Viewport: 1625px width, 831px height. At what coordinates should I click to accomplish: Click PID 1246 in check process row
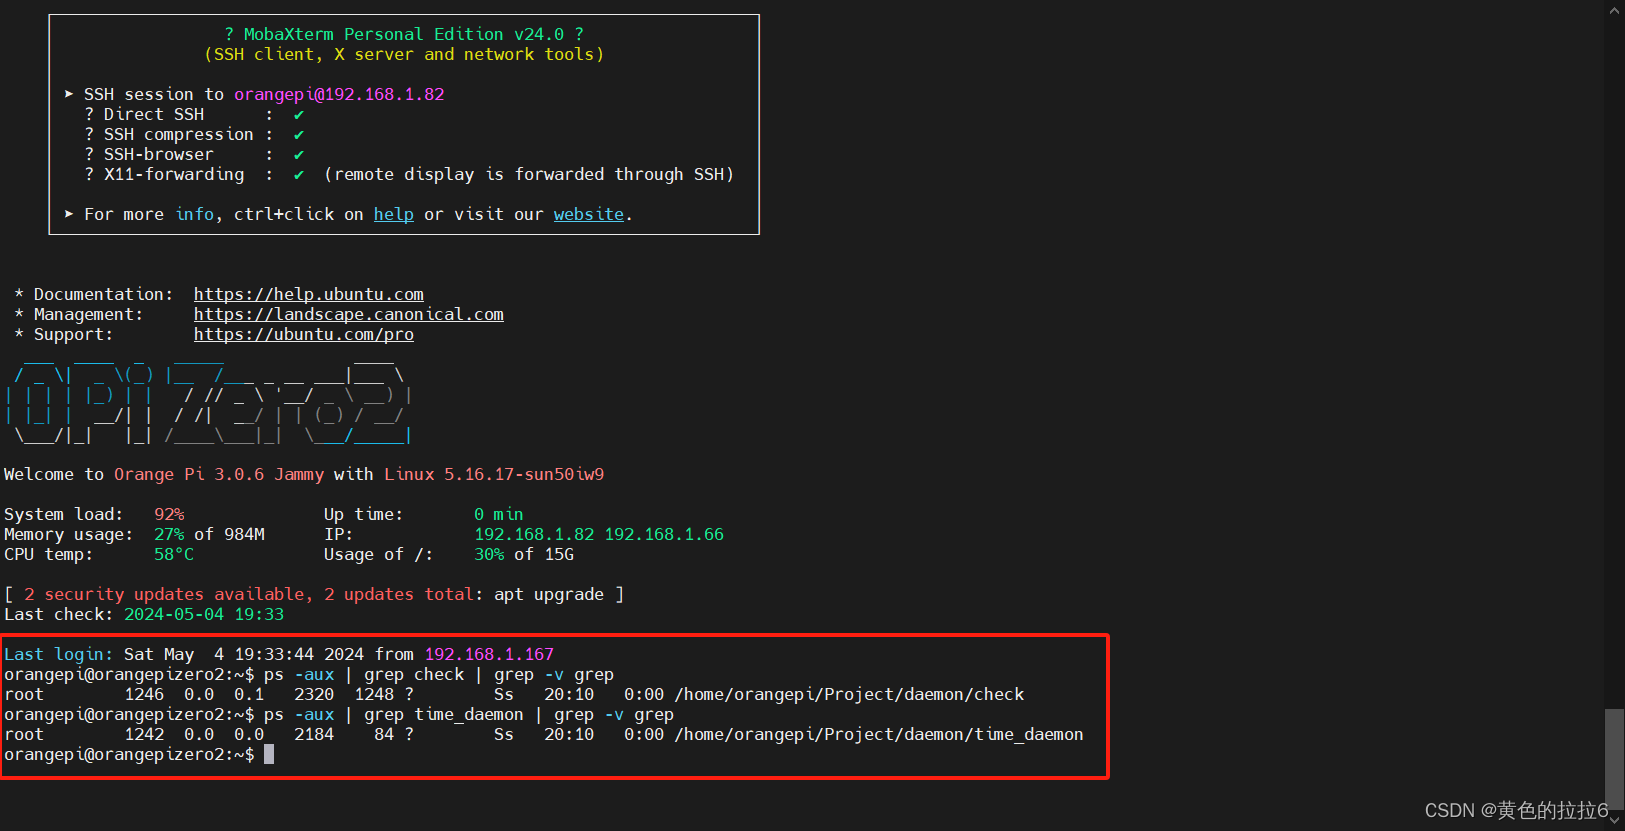tap(144, 694)
